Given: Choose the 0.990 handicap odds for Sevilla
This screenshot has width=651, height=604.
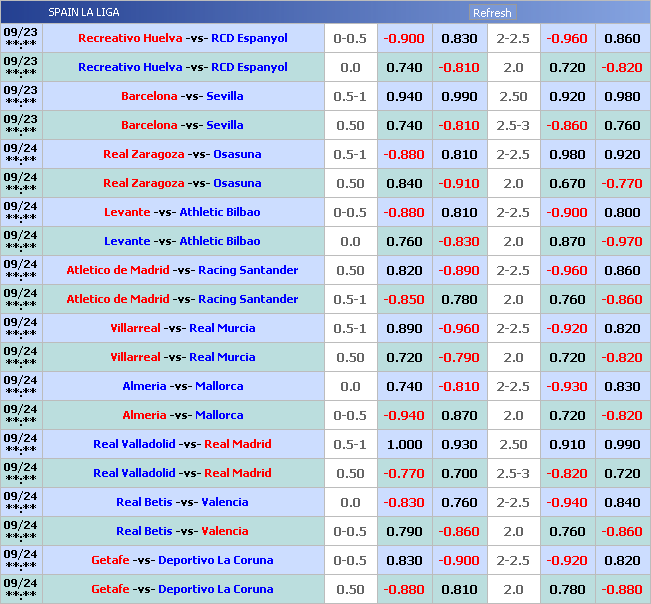Looking at the screenshot, I should click(459, 97).
